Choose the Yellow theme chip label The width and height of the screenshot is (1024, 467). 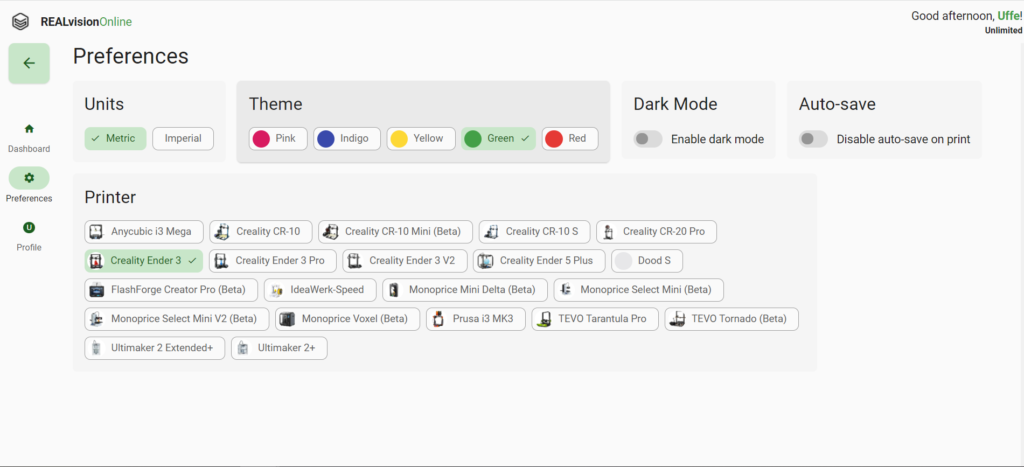point(428,138)
